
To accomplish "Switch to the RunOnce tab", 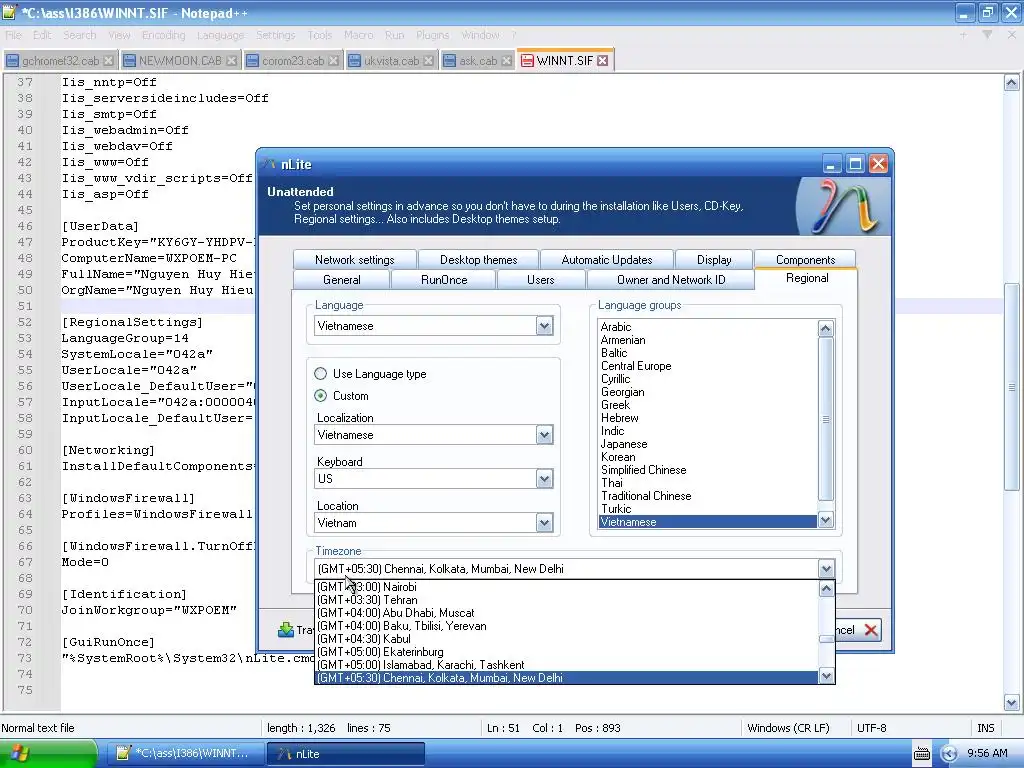I will 444,280.
